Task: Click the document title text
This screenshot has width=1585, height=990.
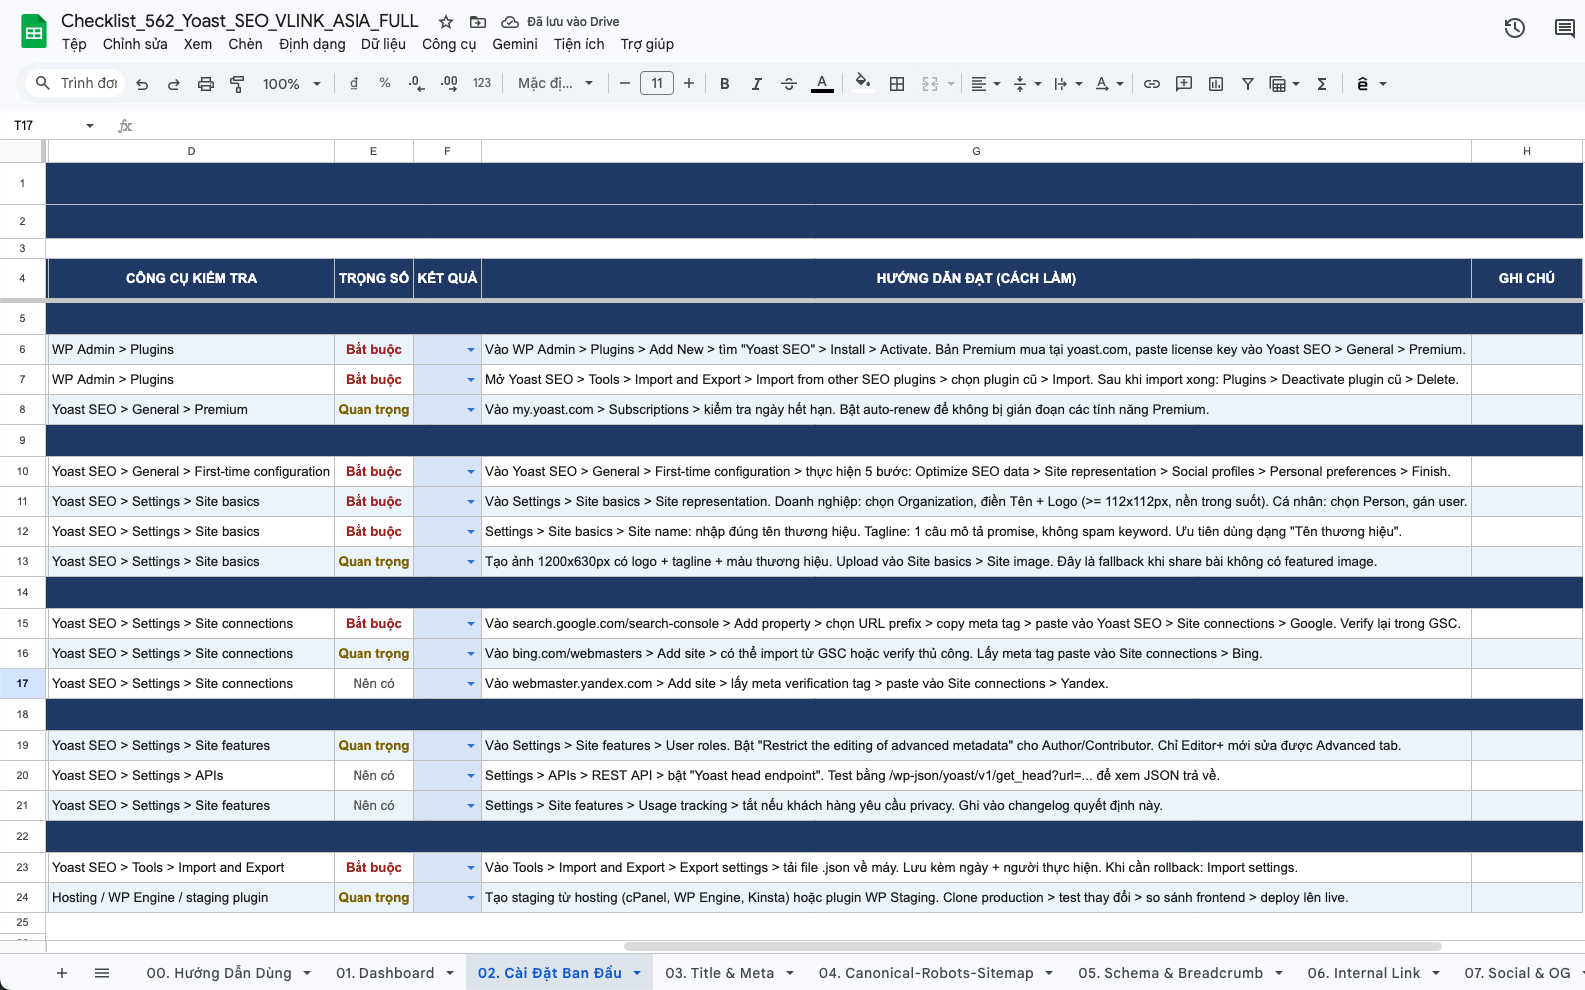Action: tap(240, 21)
